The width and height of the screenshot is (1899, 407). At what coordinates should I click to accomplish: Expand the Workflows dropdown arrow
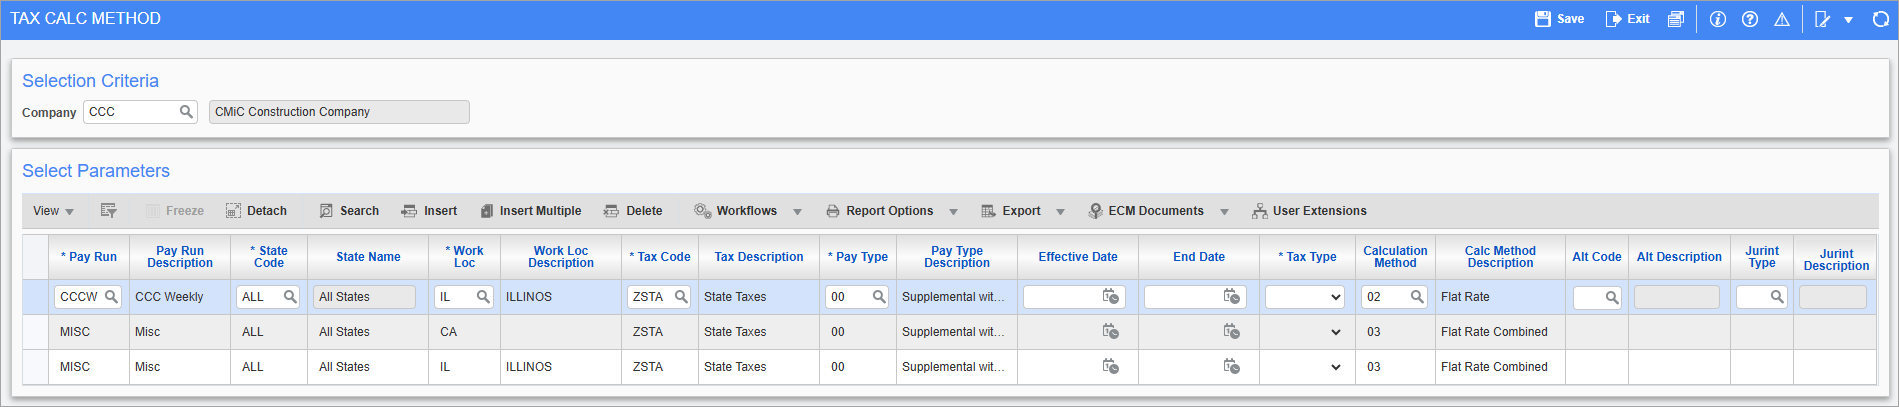pyautogui.click(x=797, y=212)
